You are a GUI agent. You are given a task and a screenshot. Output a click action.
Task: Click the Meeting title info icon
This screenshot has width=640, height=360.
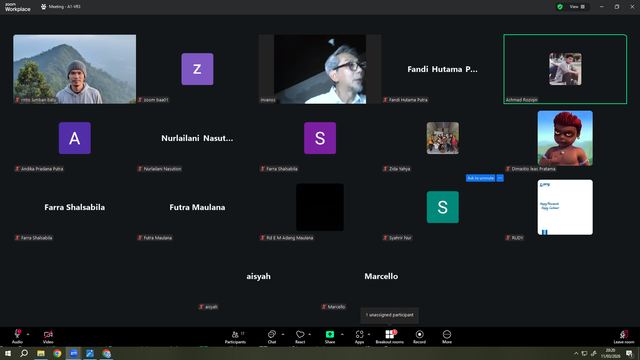[x=43, y=7]
